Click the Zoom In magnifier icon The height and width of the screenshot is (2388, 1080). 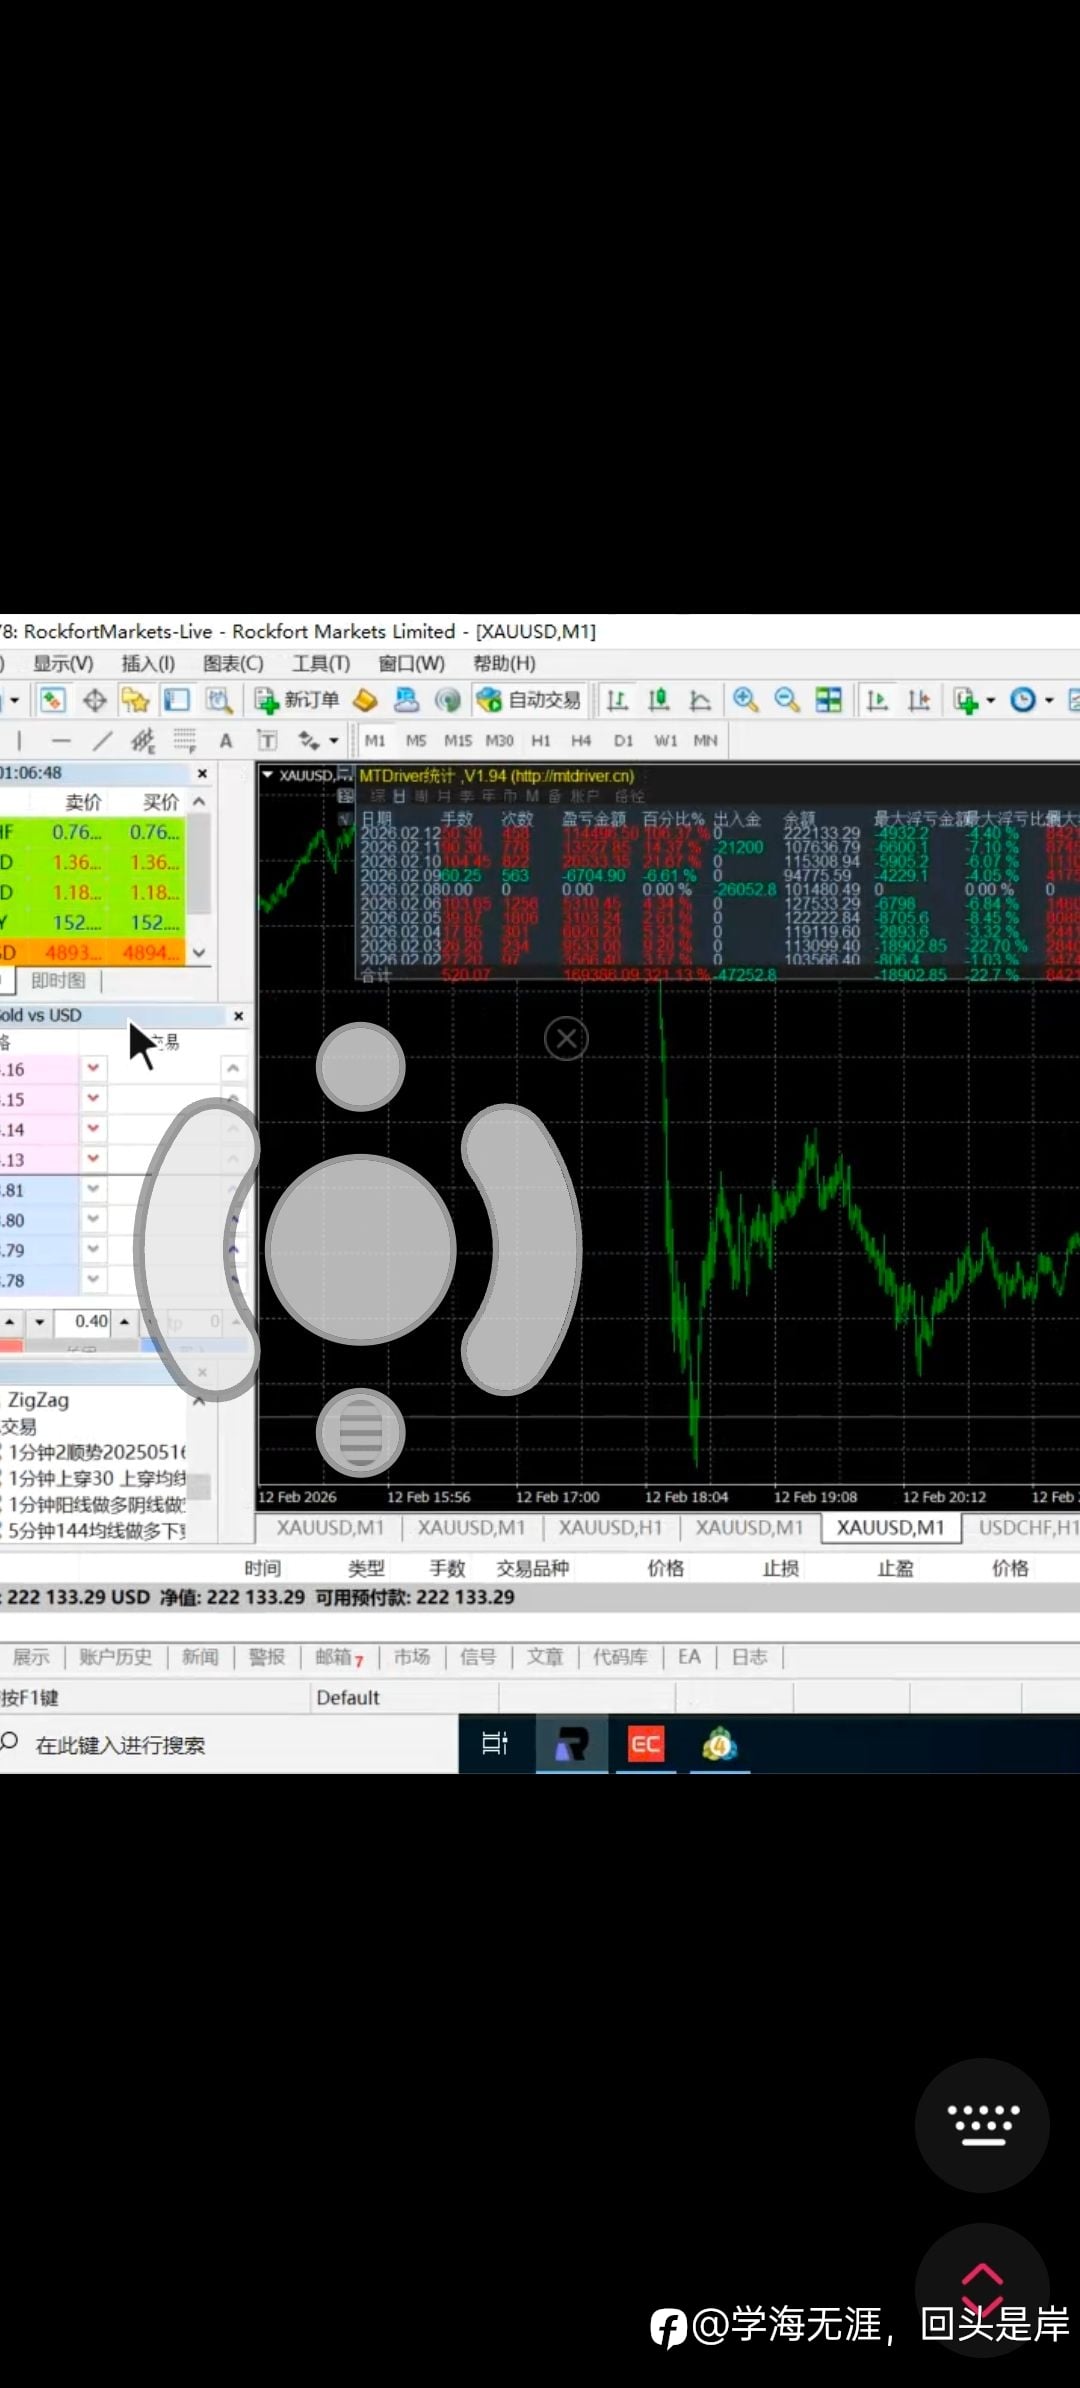[745, 700]
